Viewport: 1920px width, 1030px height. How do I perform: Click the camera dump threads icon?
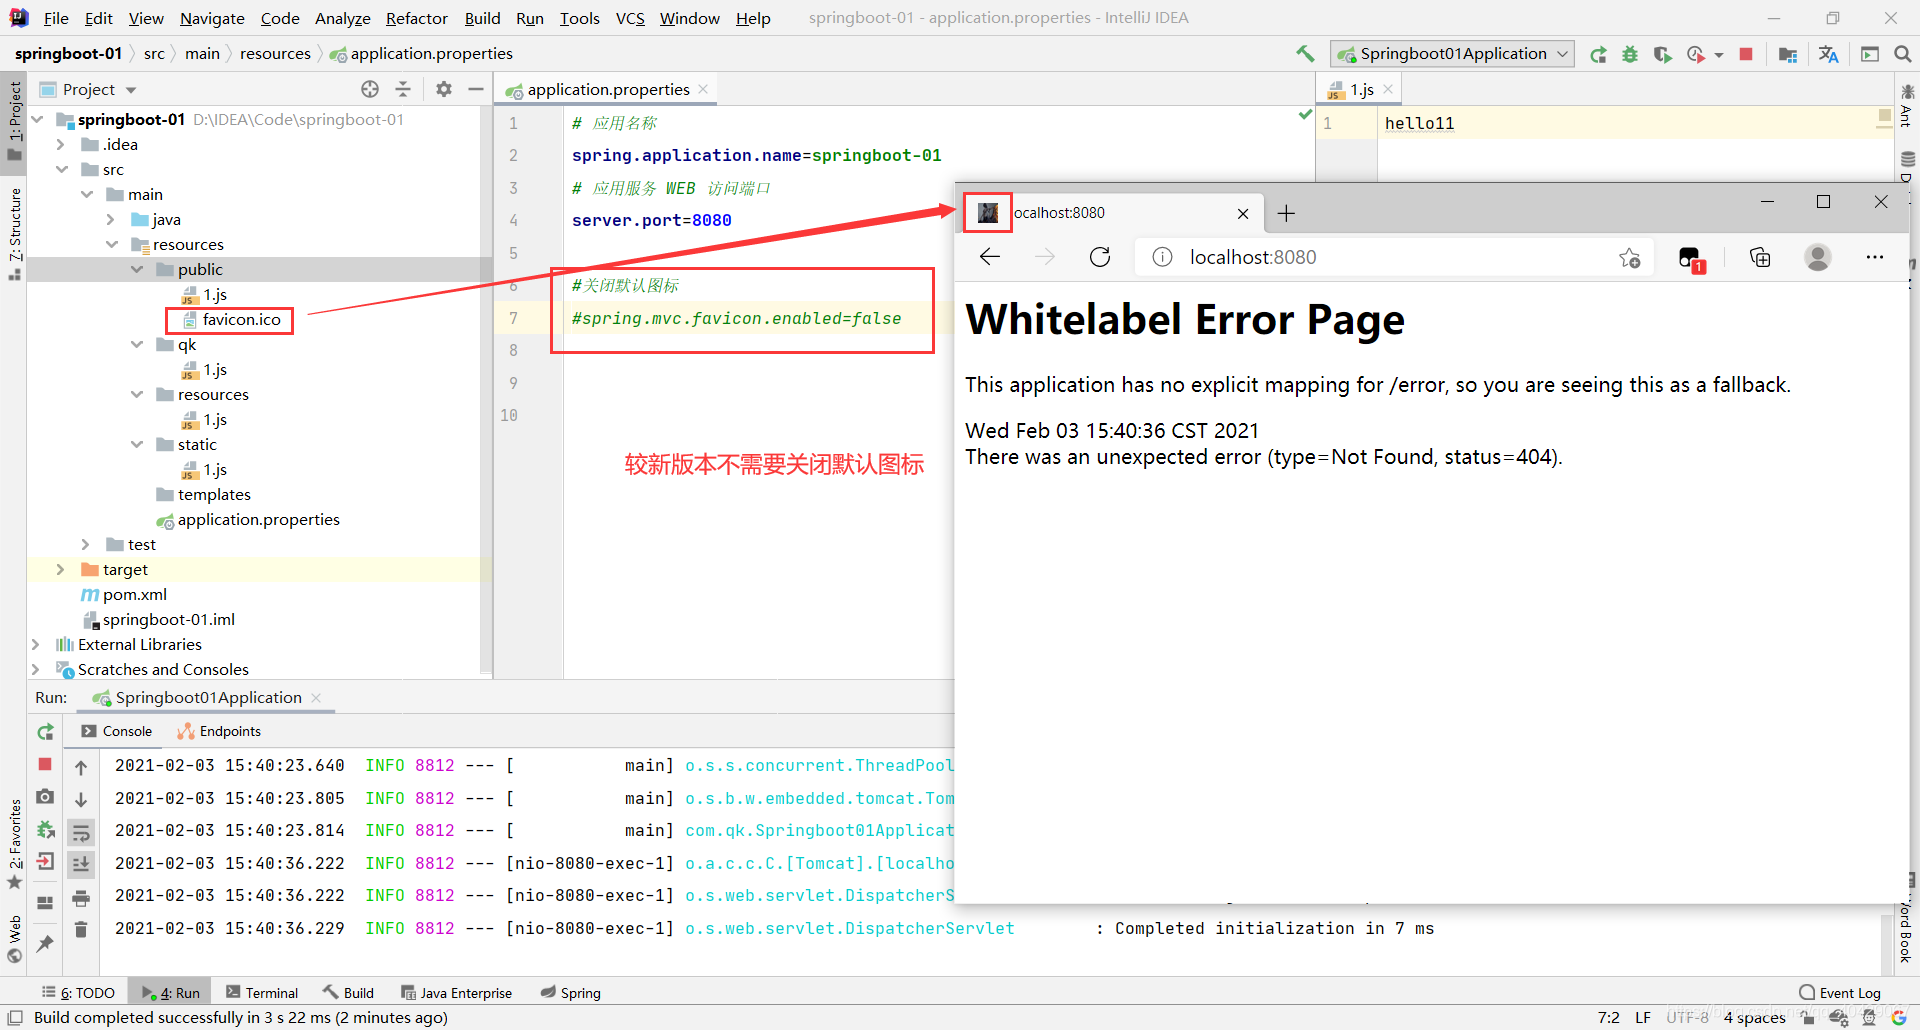[45, 797]
